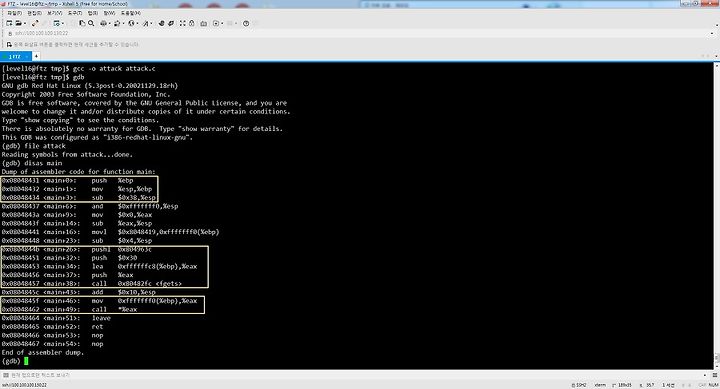Click the Encoding globe icon
Image resolution: width=720 pixels, height=389 pixels.
click(x=131, y=23)
